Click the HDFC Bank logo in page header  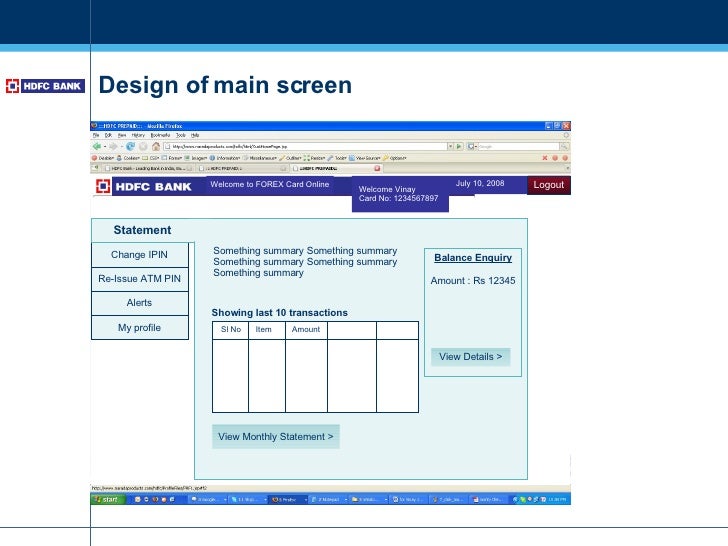(x=144, y=187)
